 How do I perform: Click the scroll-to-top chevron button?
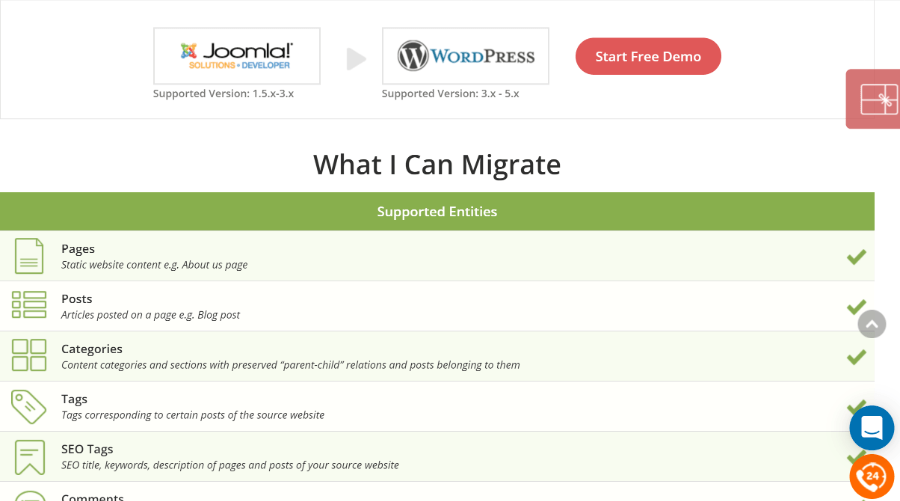click(872, 324)
